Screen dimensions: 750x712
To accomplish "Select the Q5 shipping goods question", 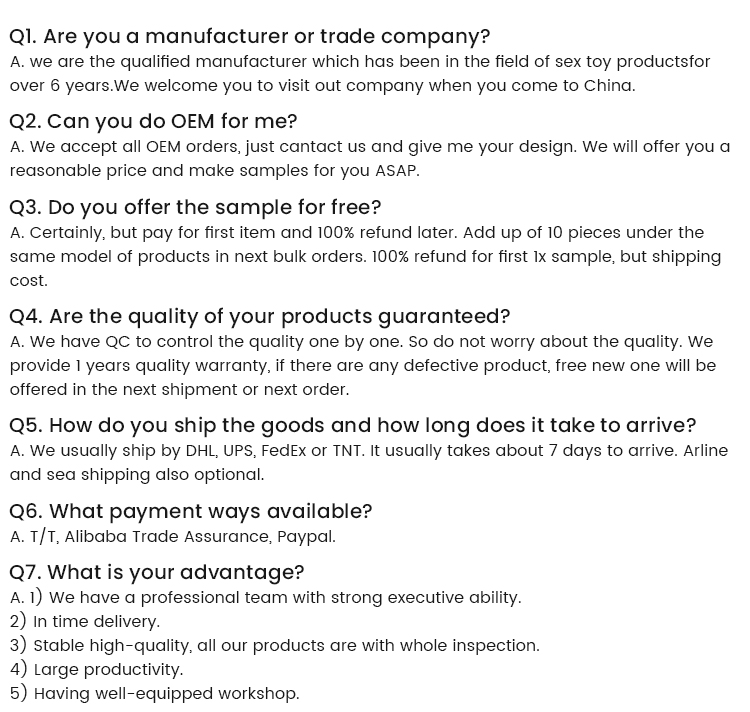I will [x=352, y=426].
